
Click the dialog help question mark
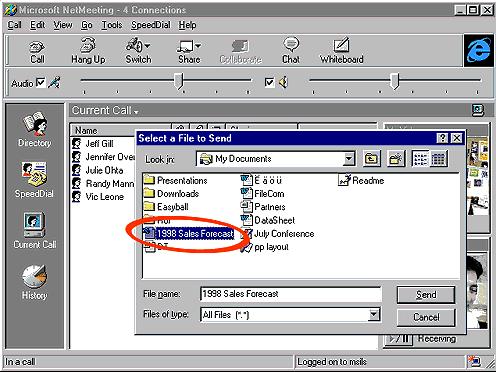[x=442, y=138]
